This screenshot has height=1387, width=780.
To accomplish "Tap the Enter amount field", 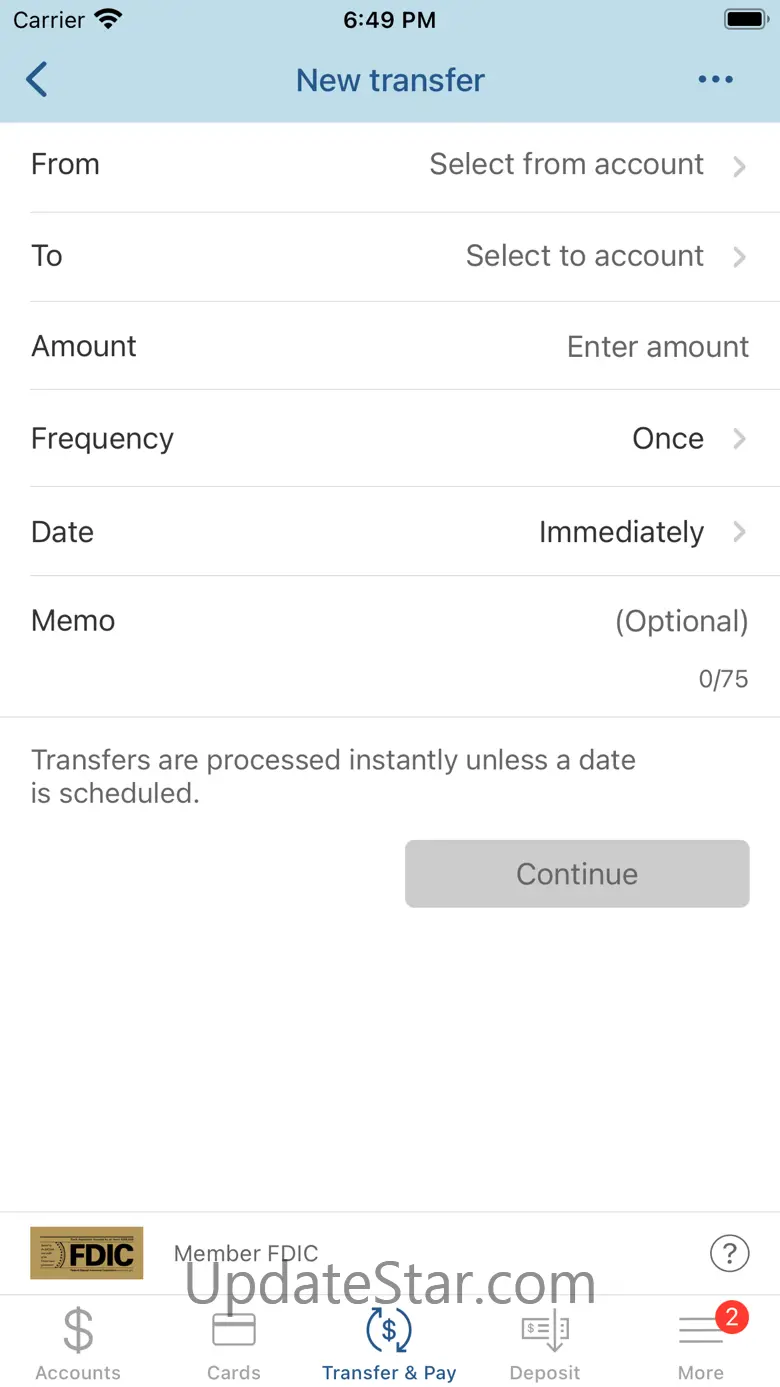I will 657,347.
